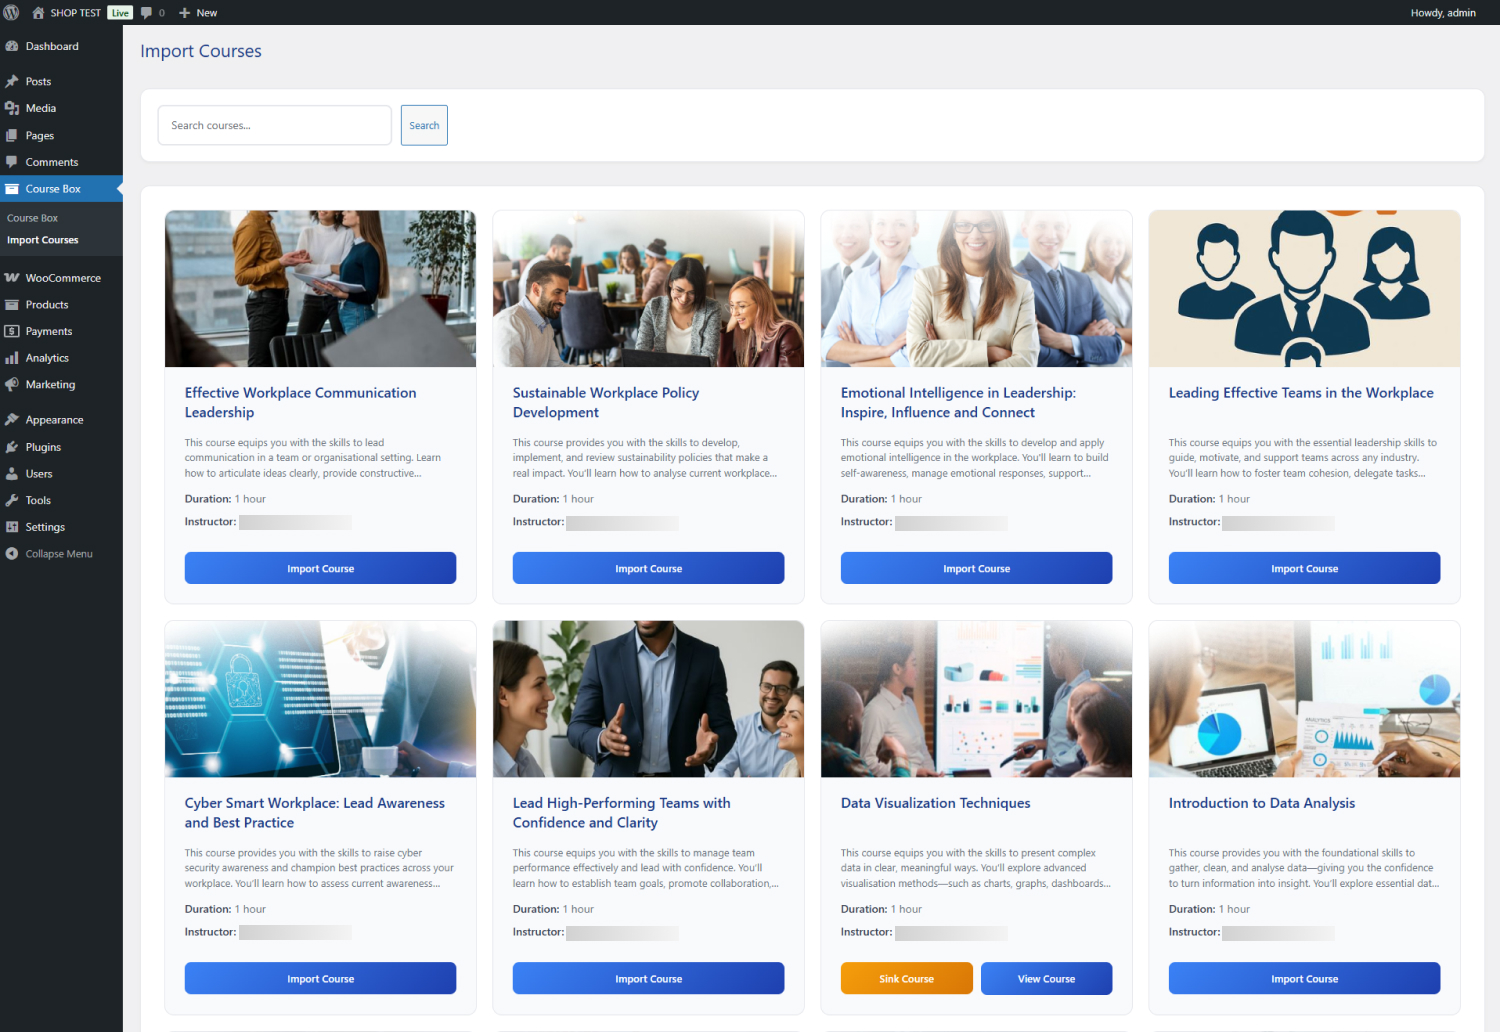Click the WordPress logo icon
This screenshot has height=1032, width=1500.
pos(12,13)
